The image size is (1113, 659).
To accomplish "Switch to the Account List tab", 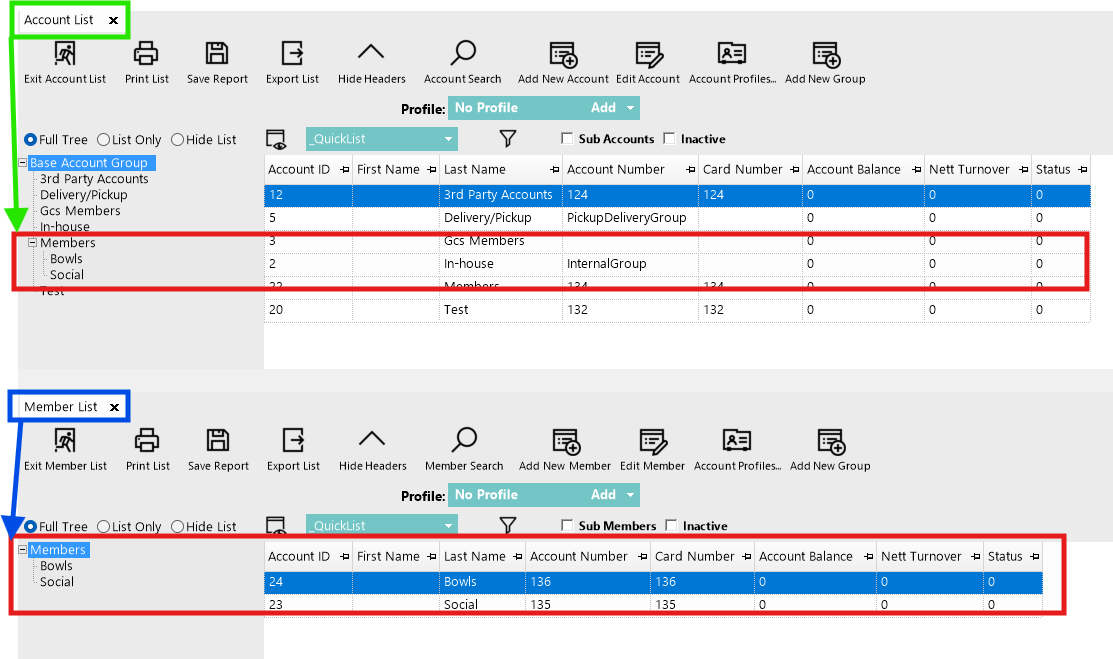I will tap(59, 20).
